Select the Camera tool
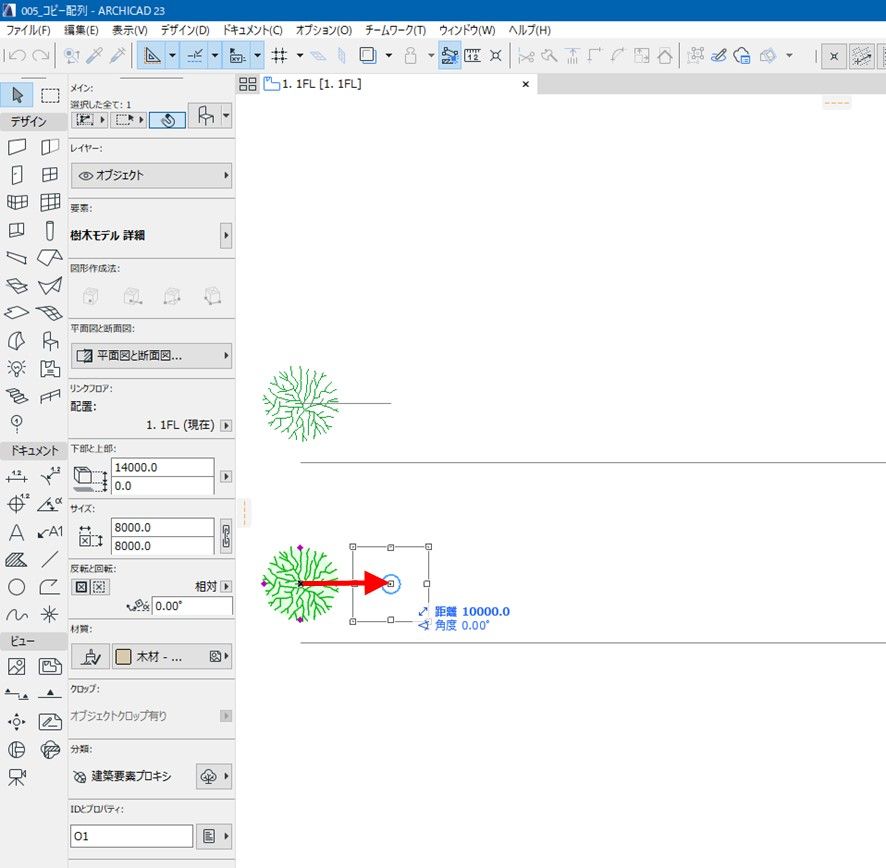 coord(17,777)
